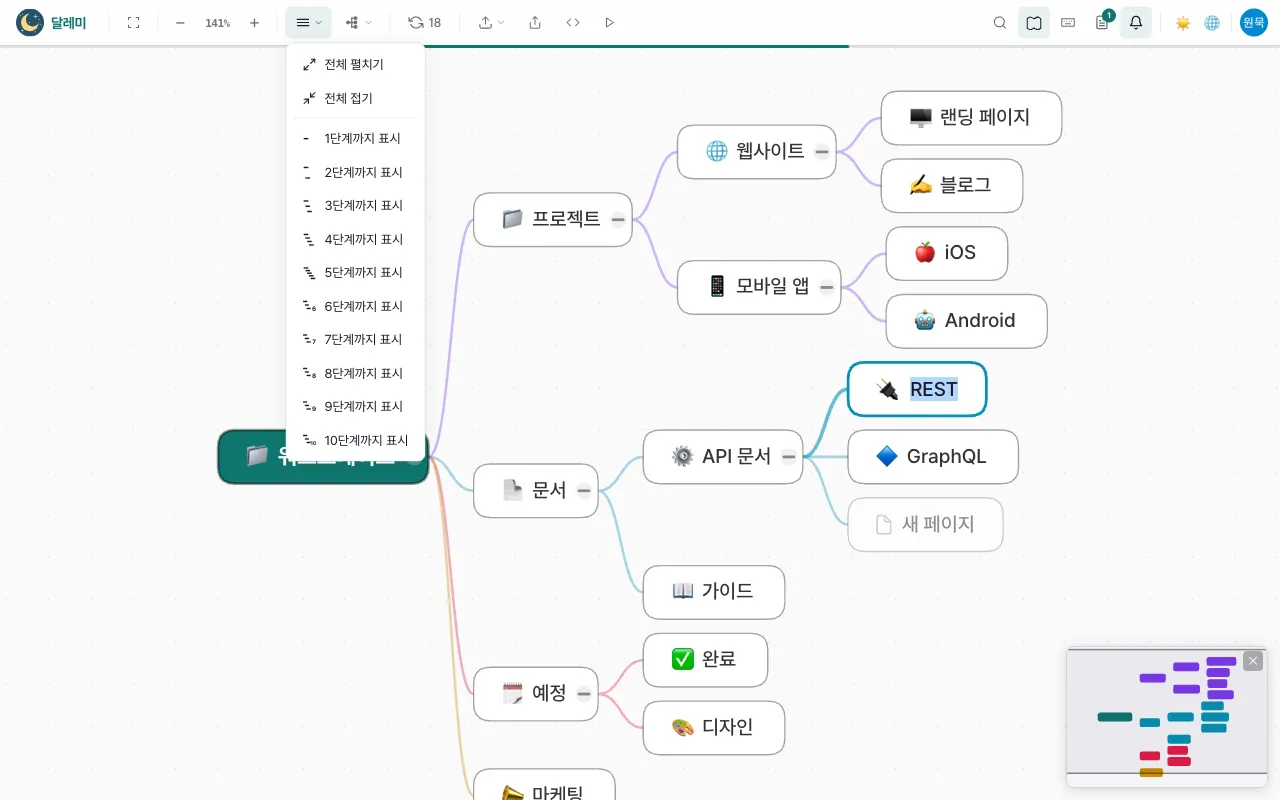The height and width of the screenshot is (800, 1280).
Task: Start presentation with the play icon
Action: pos(610,22)
